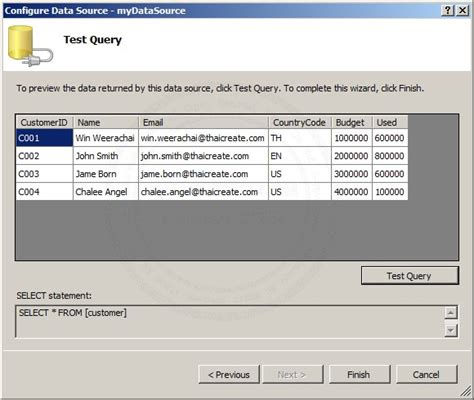Image resolution: width=474 pixels, height=400 pixels.
Task: Click the John Smith name cell
Action: (x=106, y=156)
